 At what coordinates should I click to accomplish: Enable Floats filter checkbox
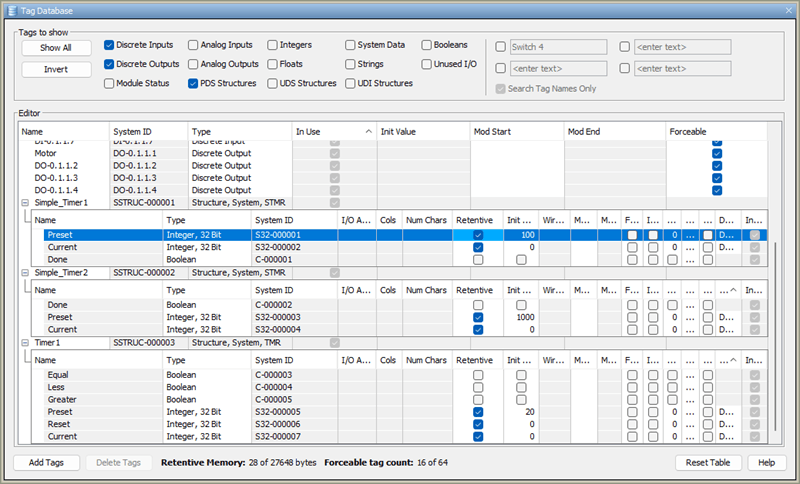[x=272, y=64]
